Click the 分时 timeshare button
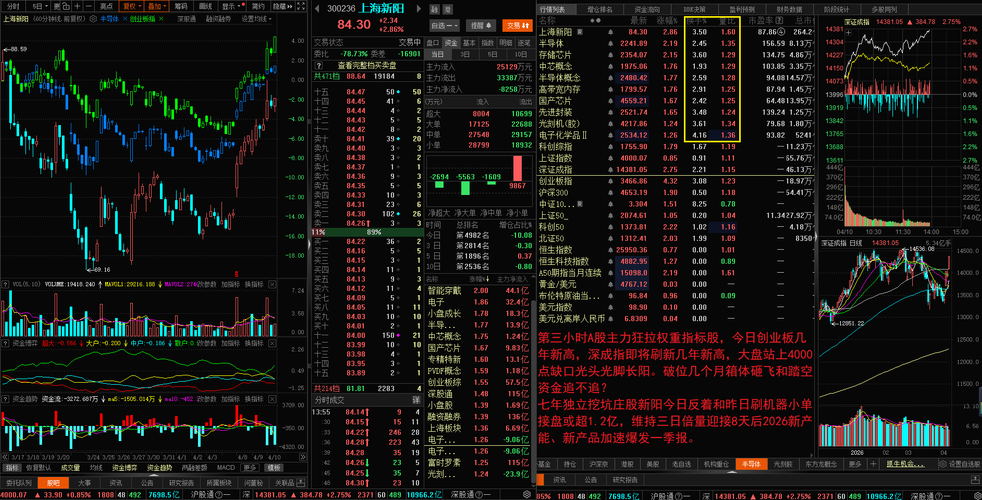 pyautogui.click(x=13, y=6)
